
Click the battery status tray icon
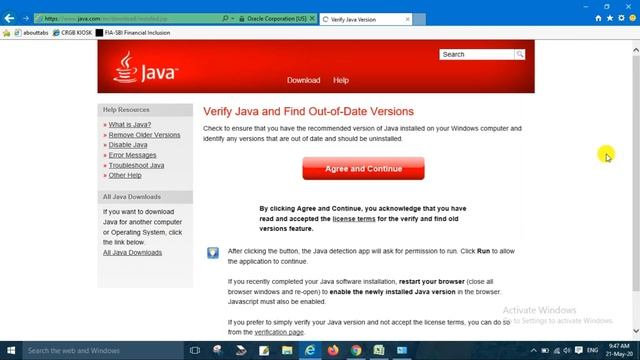pos(545,351)
